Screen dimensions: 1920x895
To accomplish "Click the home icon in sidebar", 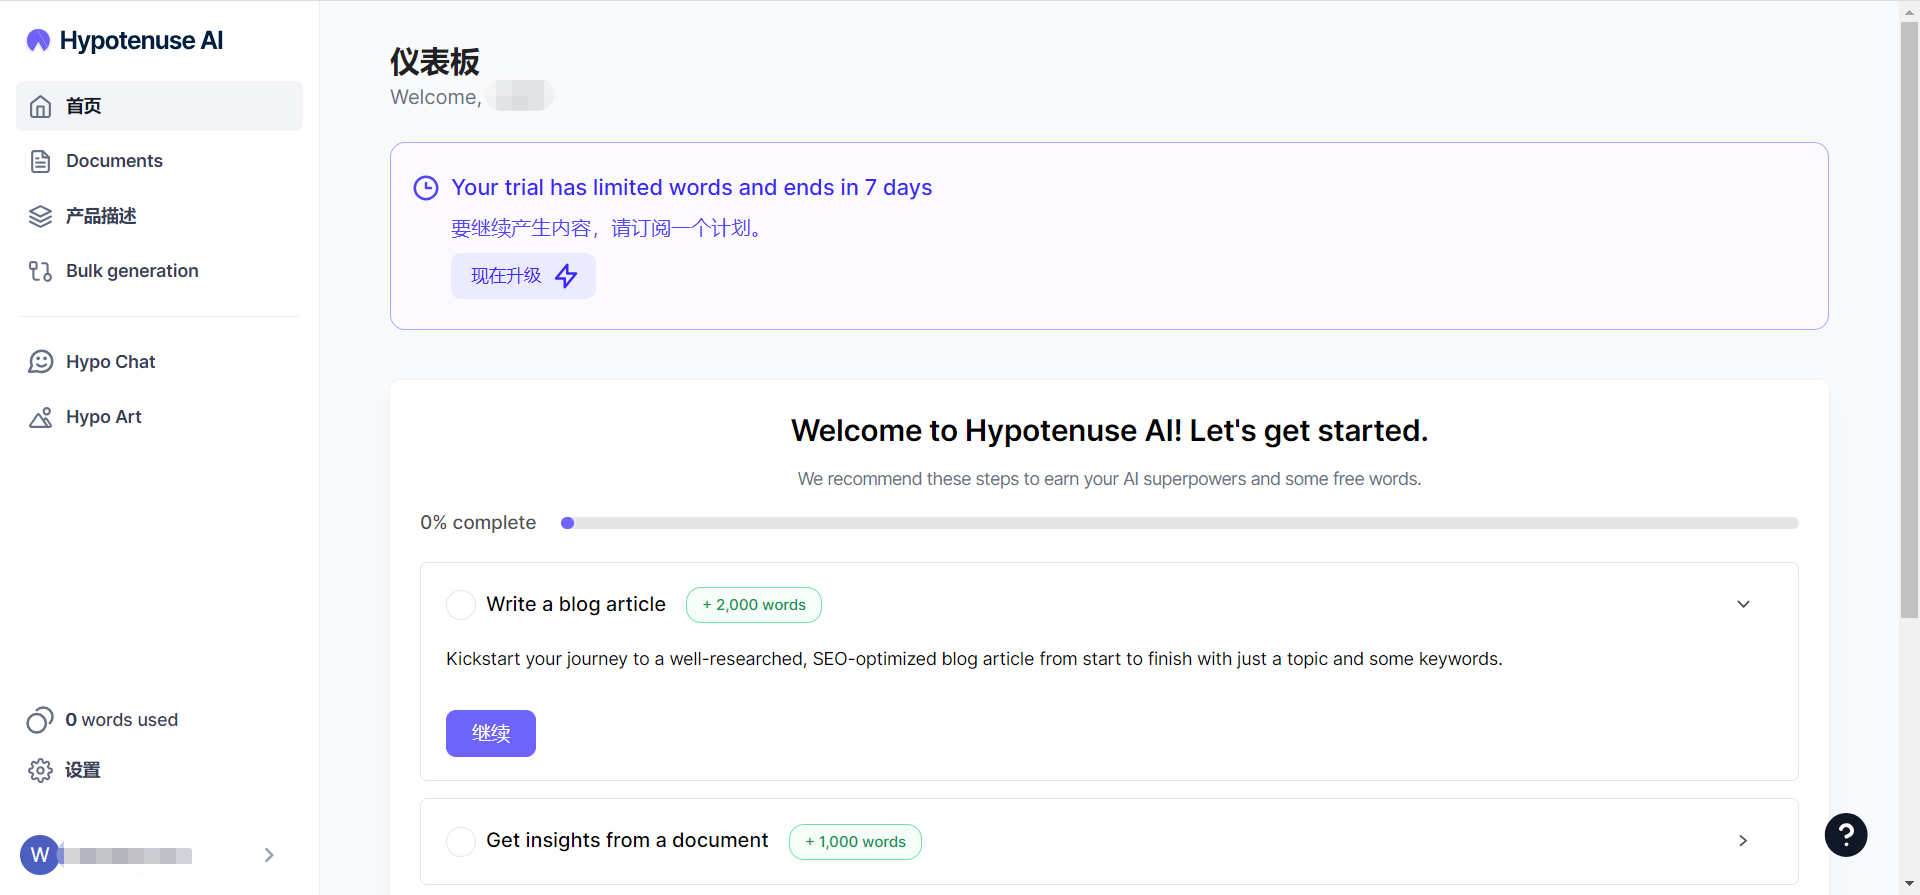I will coord(40,106).
